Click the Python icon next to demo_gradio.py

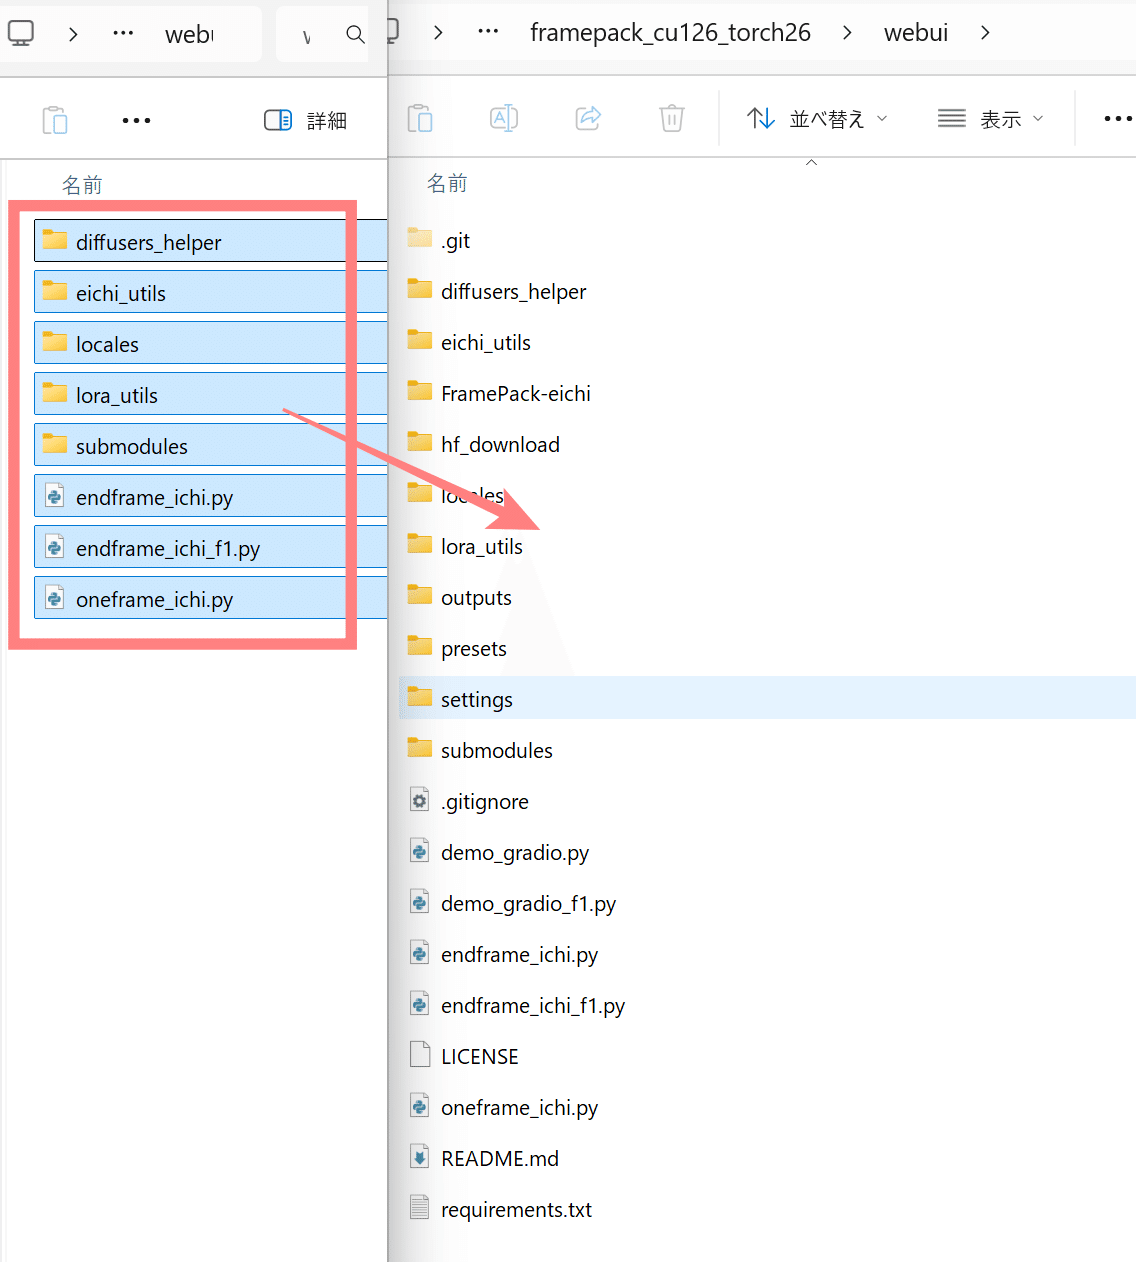[419, 851]
